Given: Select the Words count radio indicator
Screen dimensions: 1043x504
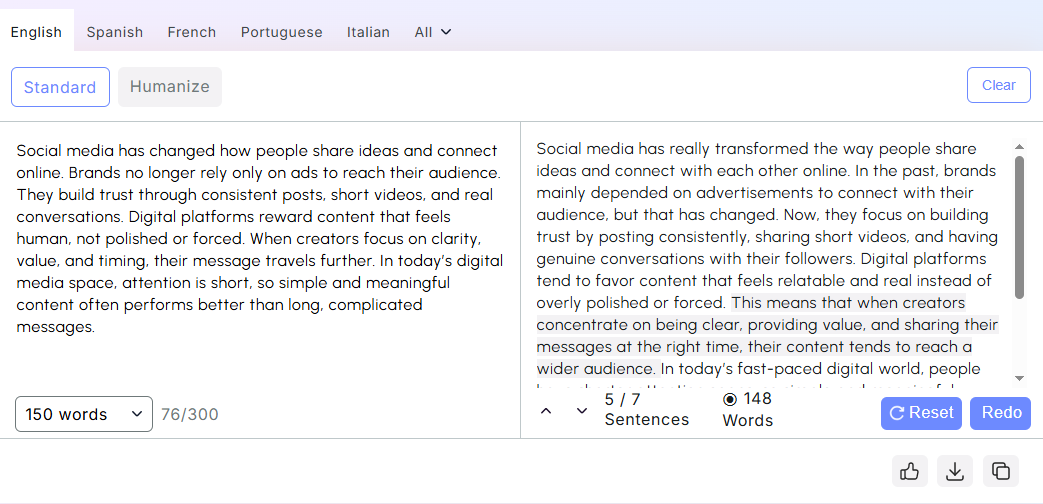Looking at the screenshot, I should coord(730,399).
